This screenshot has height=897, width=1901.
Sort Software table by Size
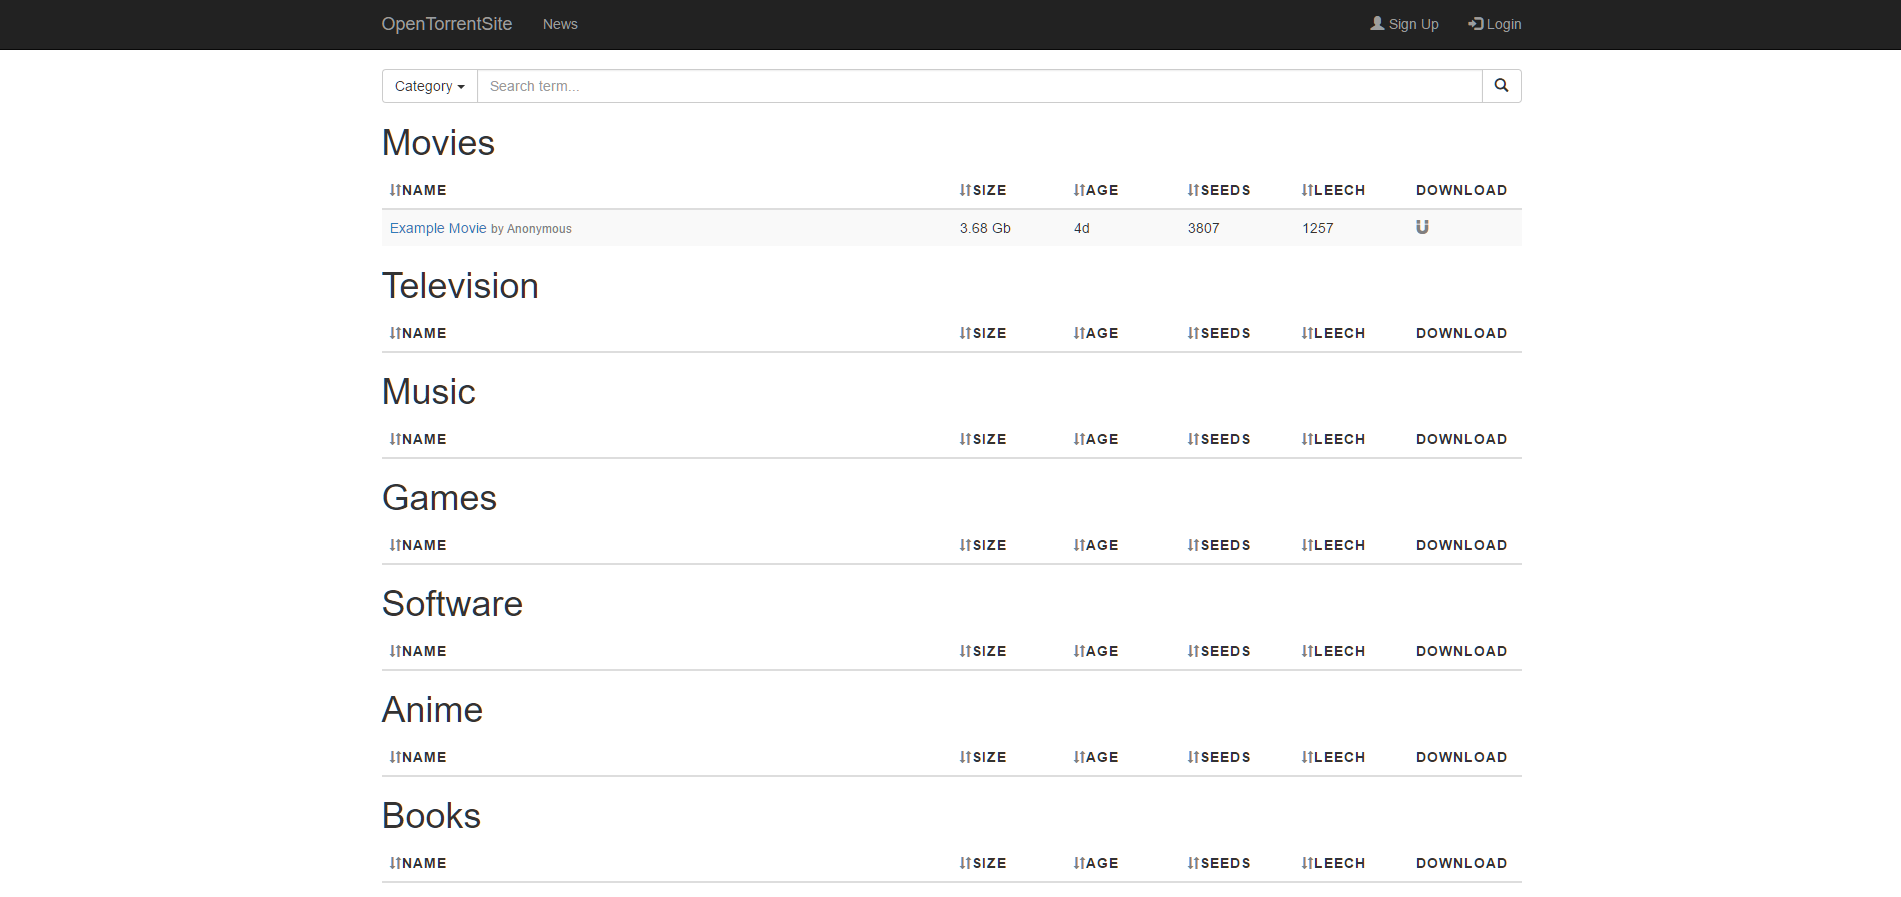point(983,651)
